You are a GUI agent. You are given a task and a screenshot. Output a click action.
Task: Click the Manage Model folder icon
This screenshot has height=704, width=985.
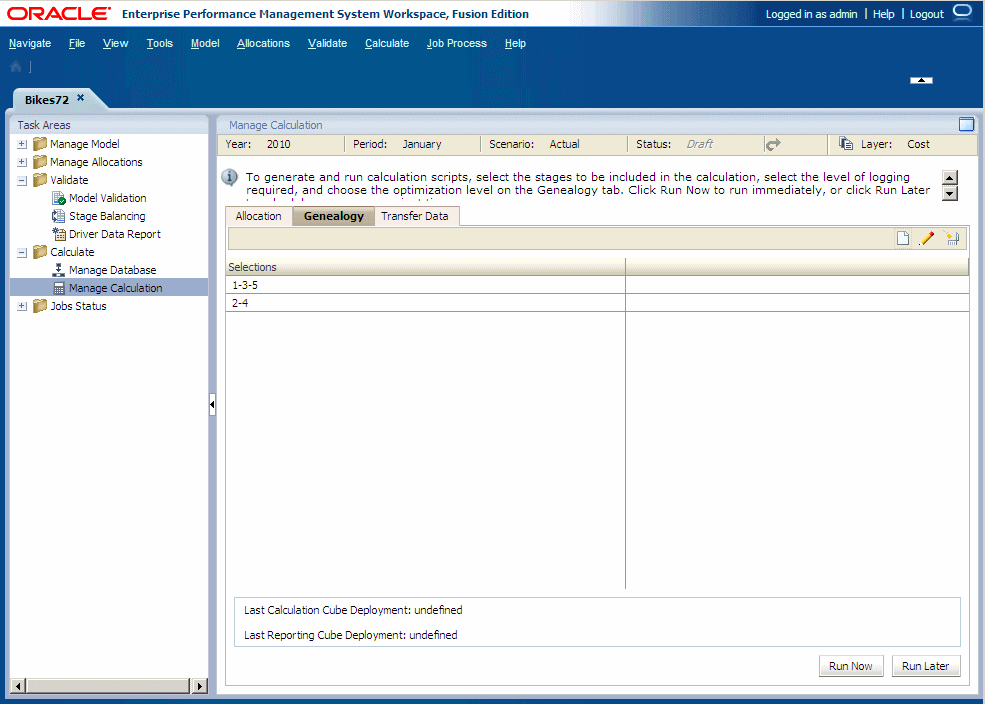coord(40,144)
